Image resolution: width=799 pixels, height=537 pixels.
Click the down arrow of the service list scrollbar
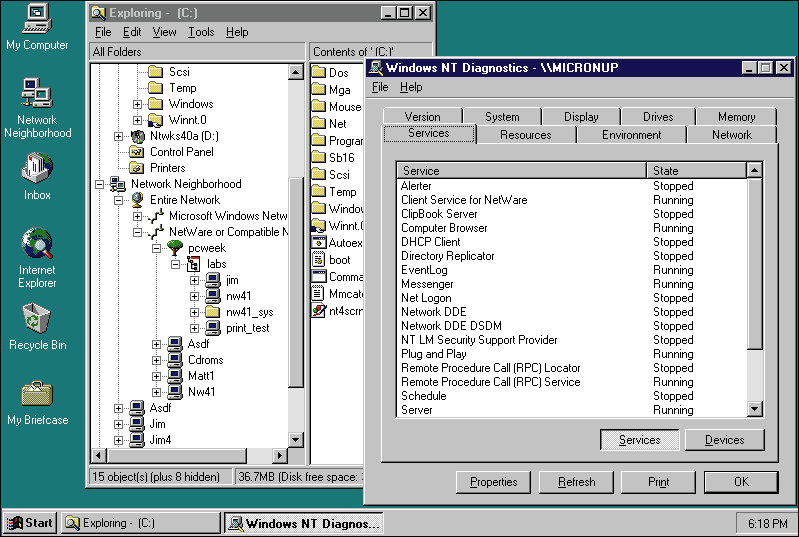(754, 409)
